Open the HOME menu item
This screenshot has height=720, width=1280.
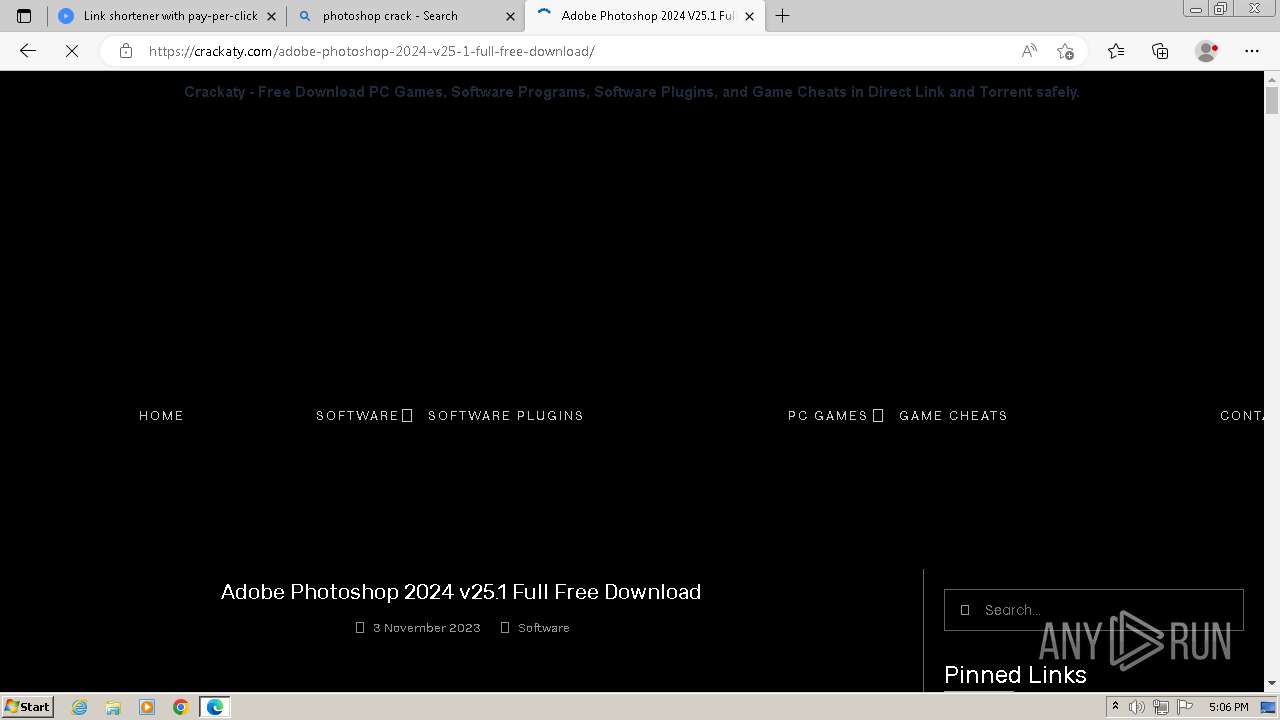tap(161, 415)
